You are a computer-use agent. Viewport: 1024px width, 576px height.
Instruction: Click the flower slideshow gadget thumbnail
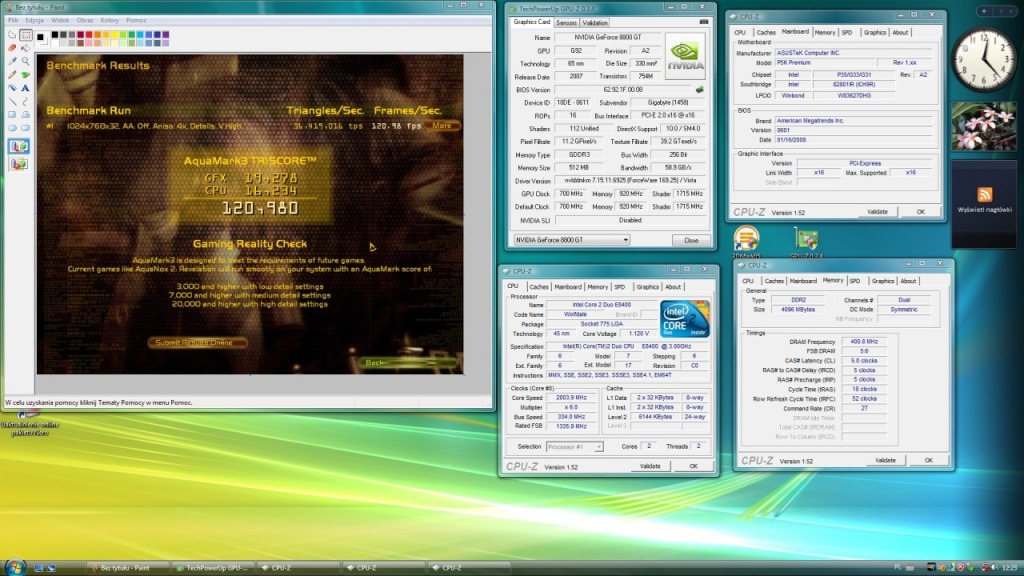984,126
